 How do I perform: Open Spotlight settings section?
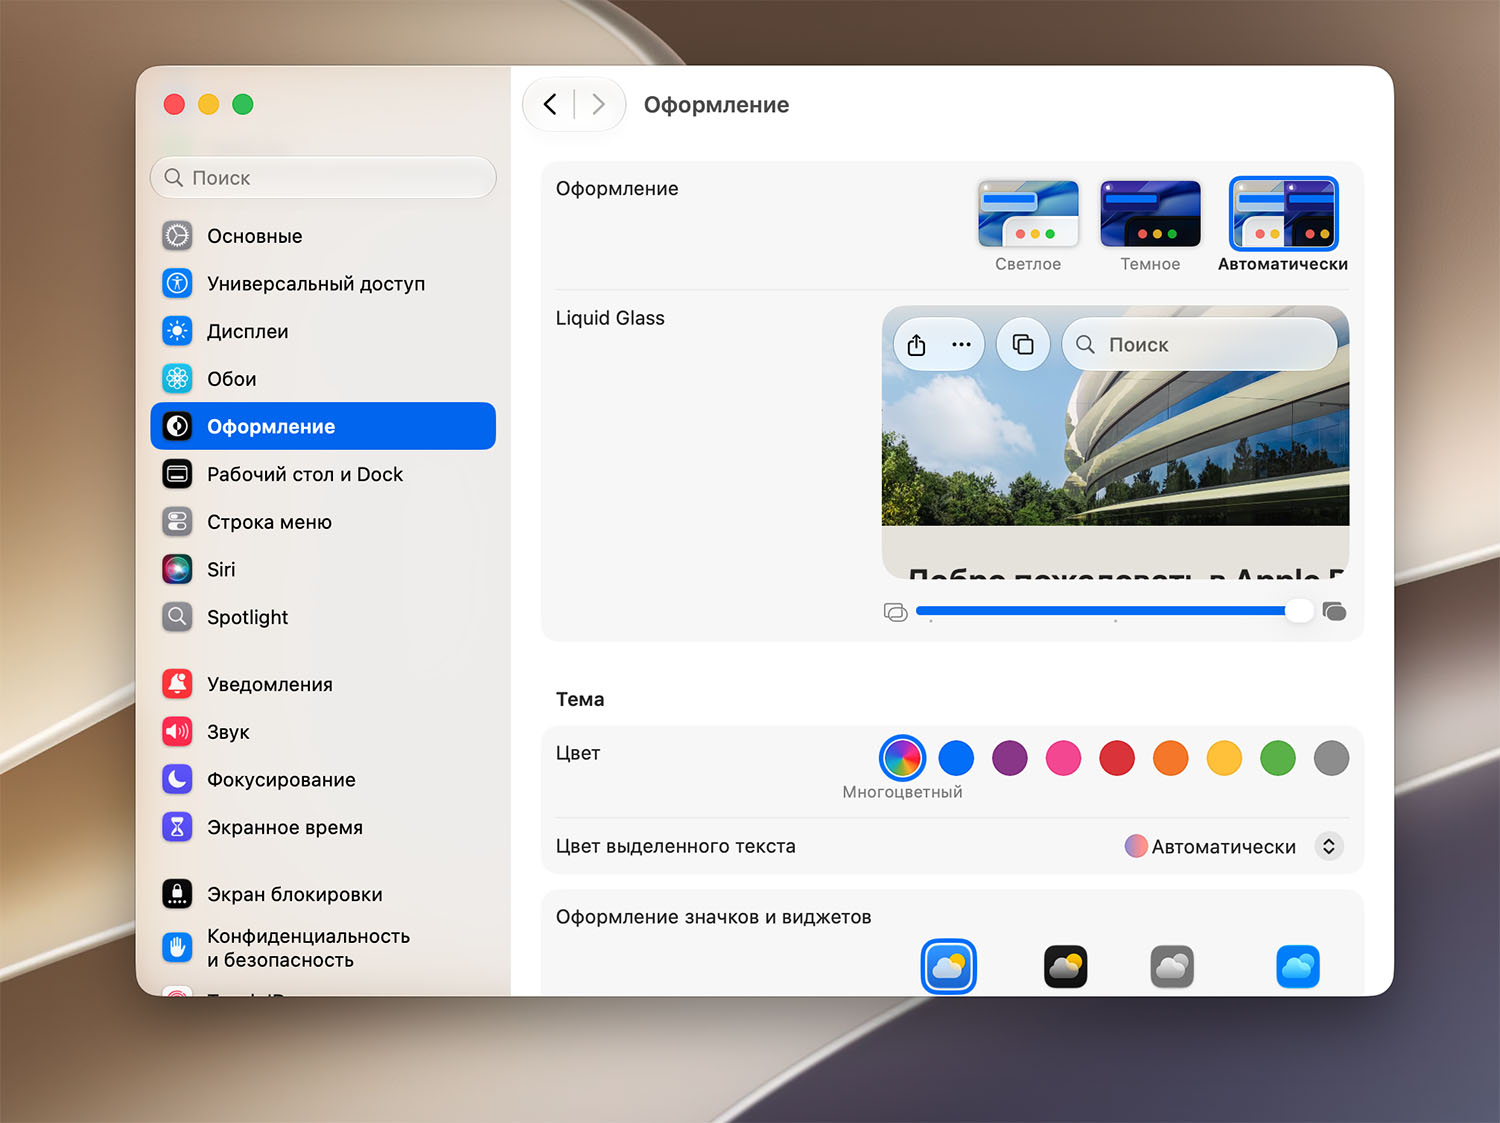(323, 616)
